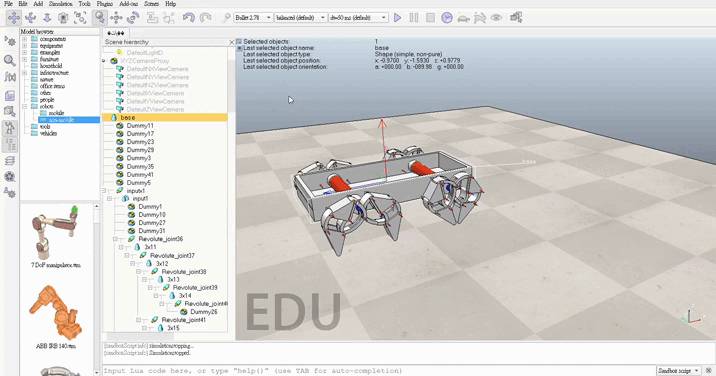Open the Simulation menu
The height and width of the screenshot is (376, 716).
[60, 4]
